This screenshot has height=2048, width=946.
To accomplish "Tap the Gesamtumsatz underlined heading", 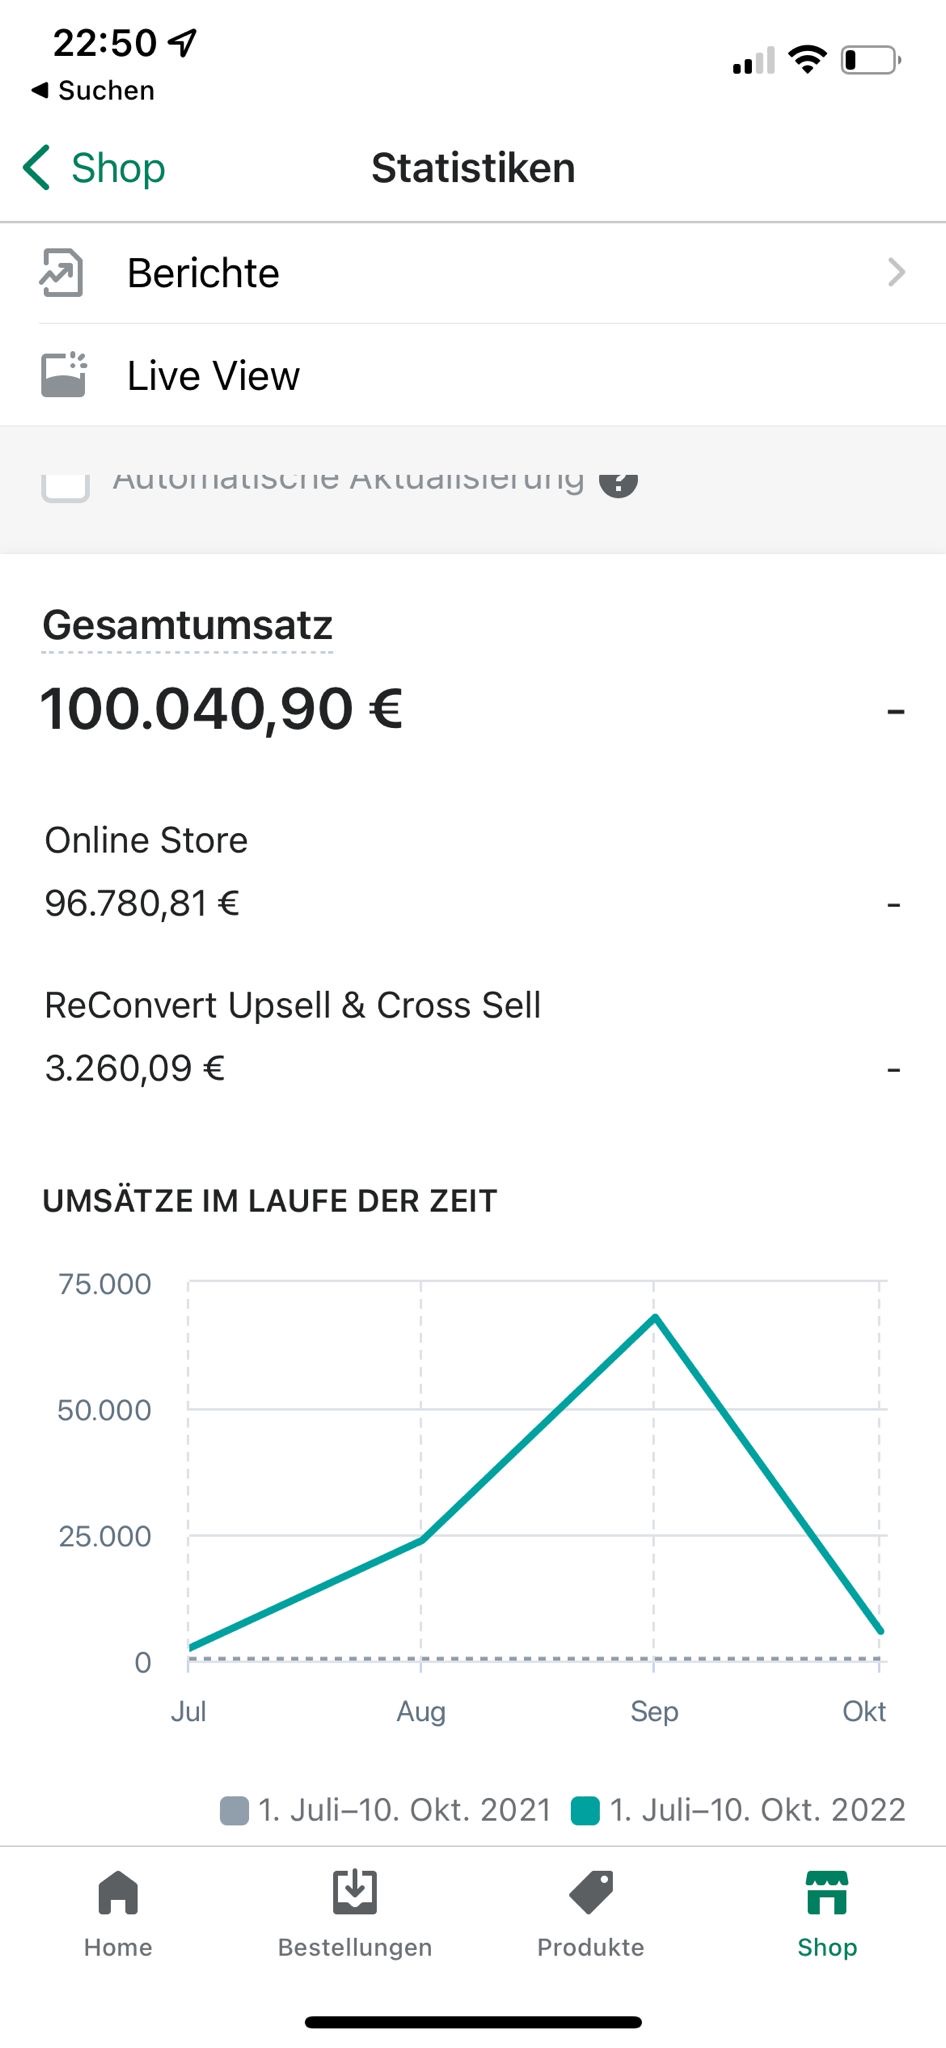I will click(188, 625).
